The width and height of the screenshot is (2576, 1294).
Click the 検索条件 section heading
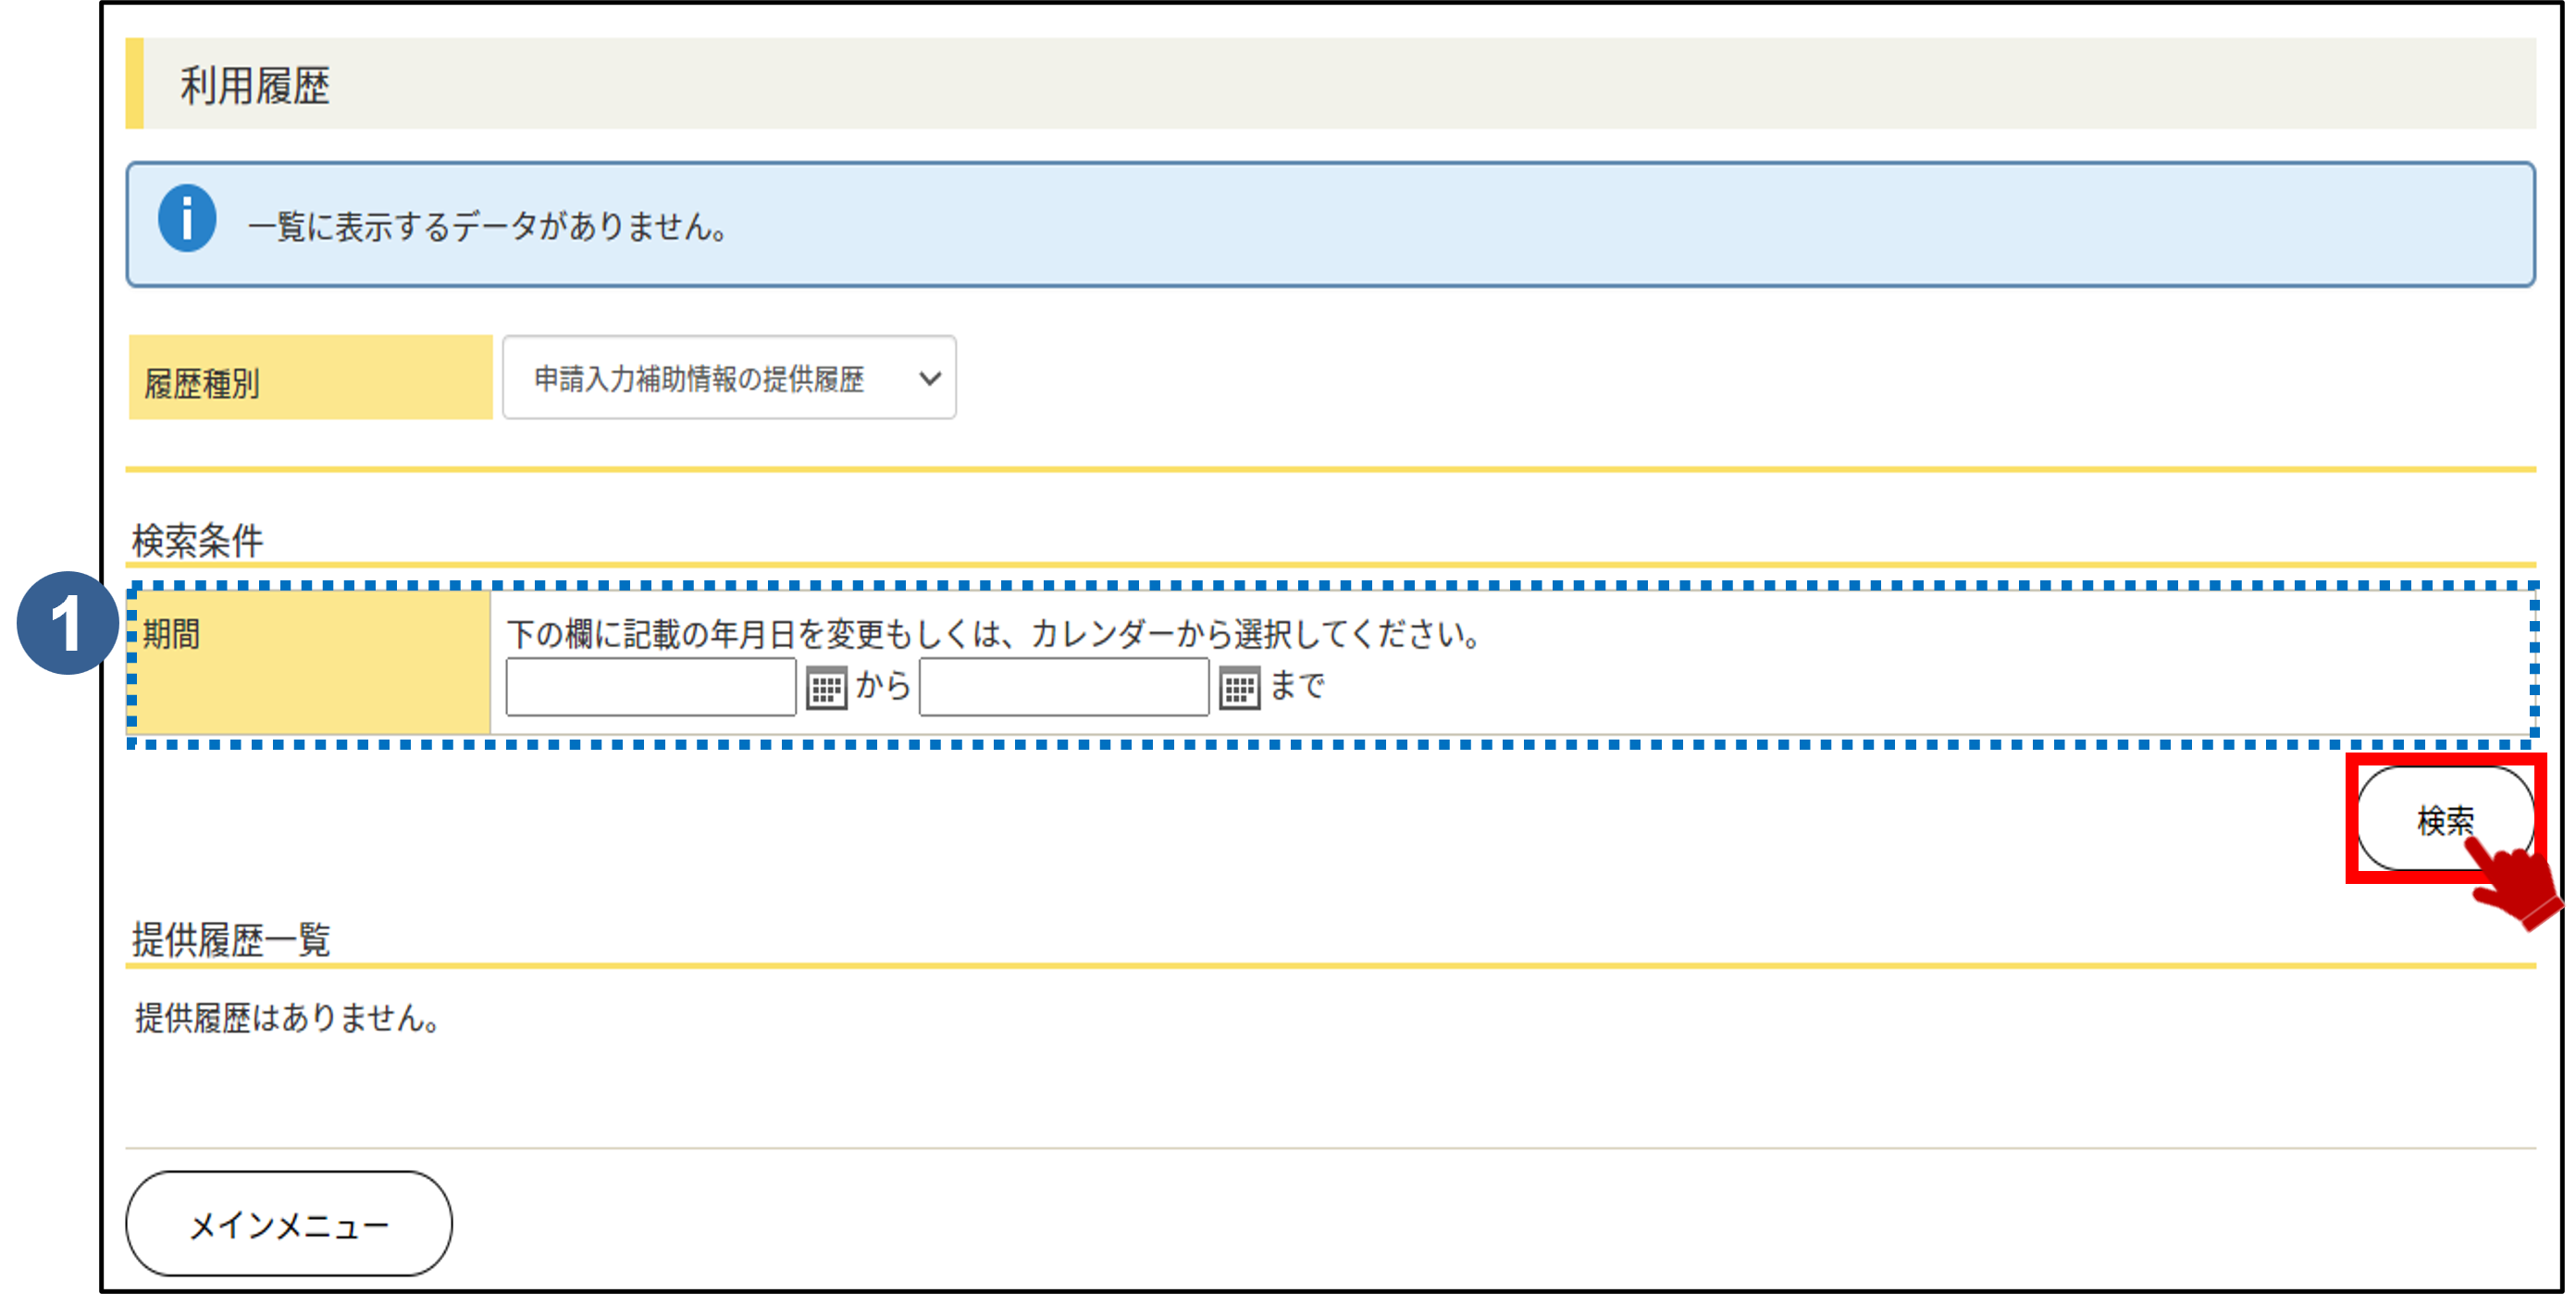pyautogui.click(x=197, y=540)
